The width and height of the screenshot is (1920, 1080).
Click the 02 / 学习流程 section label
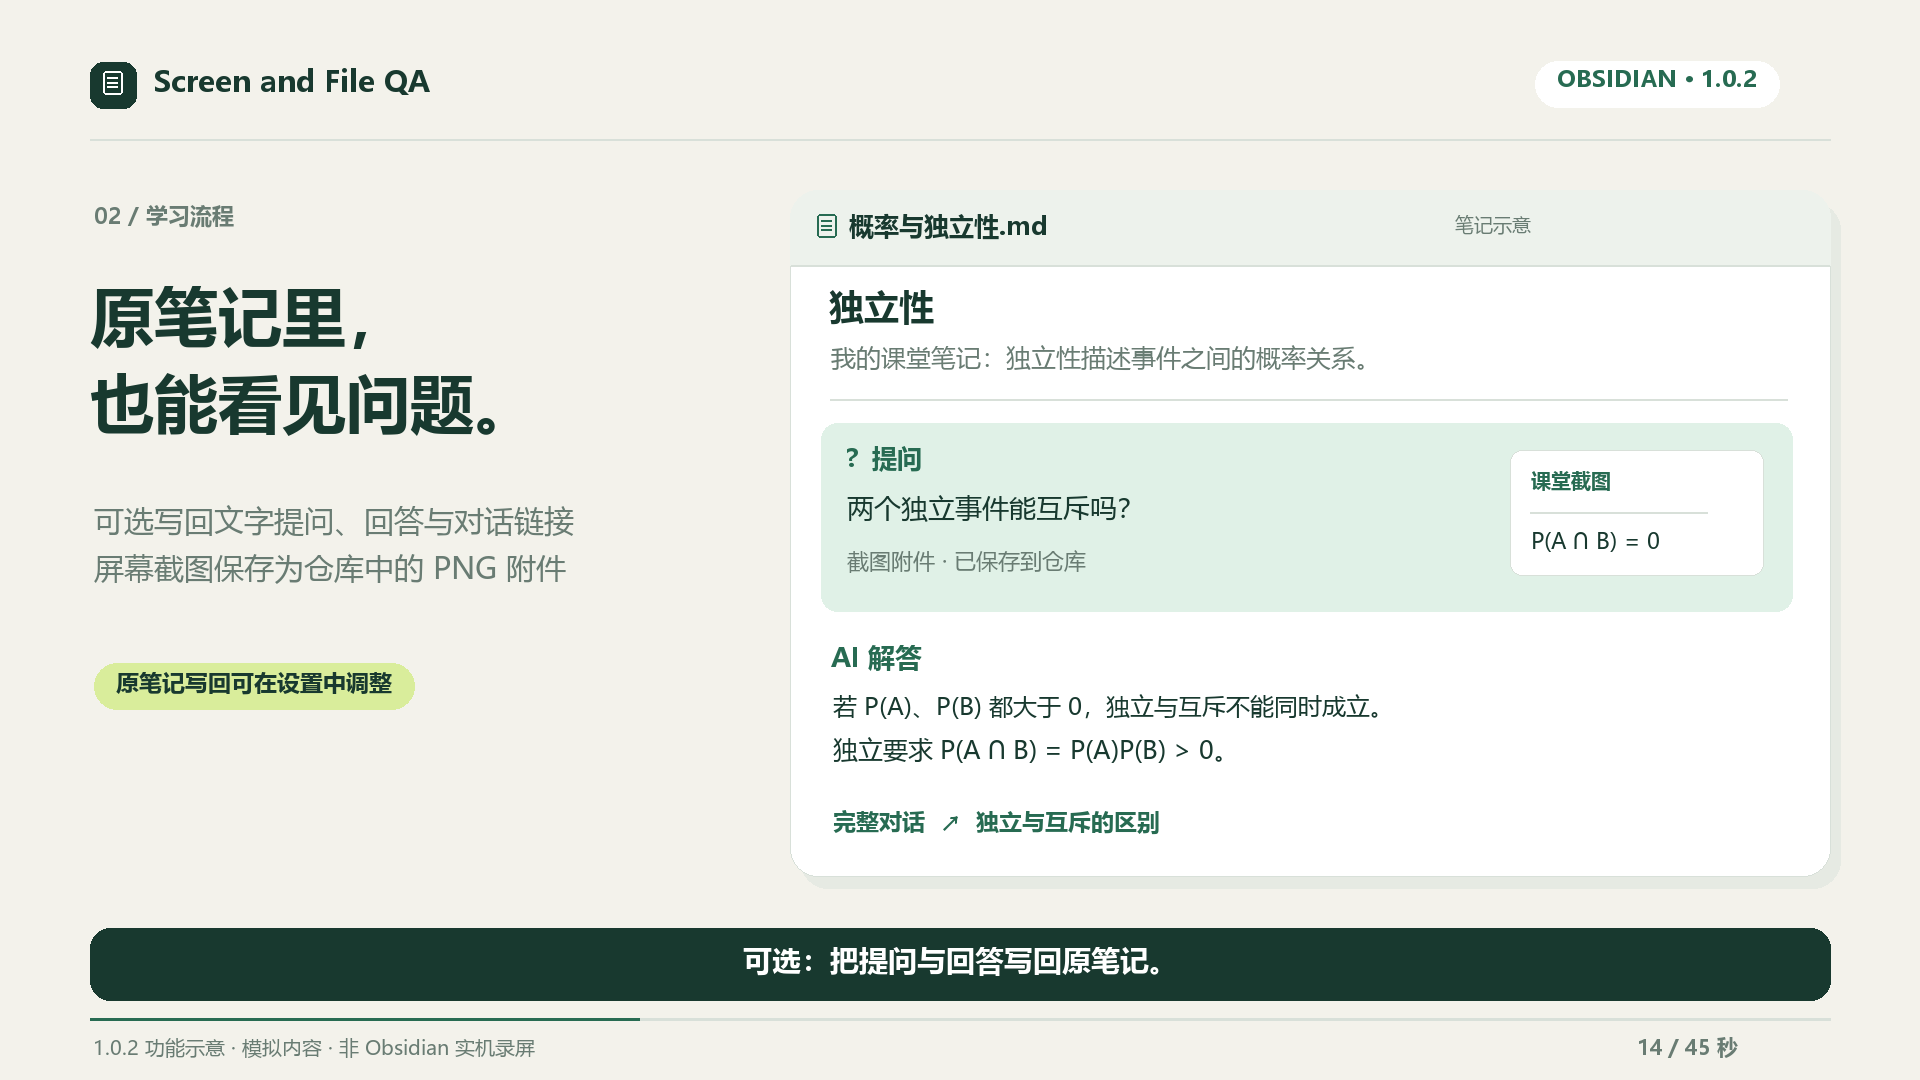164,216
